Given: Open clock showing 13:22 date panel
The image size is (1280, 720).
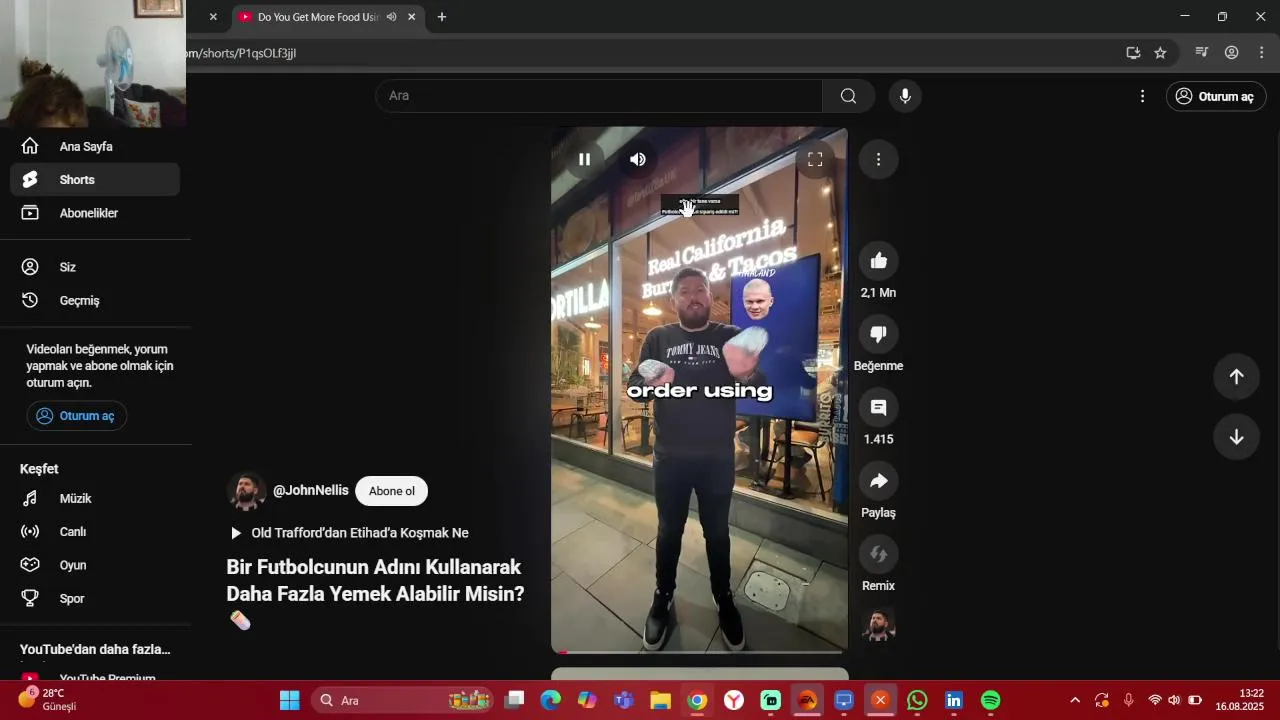Looking at the screenshot, I should [1239, 700].
